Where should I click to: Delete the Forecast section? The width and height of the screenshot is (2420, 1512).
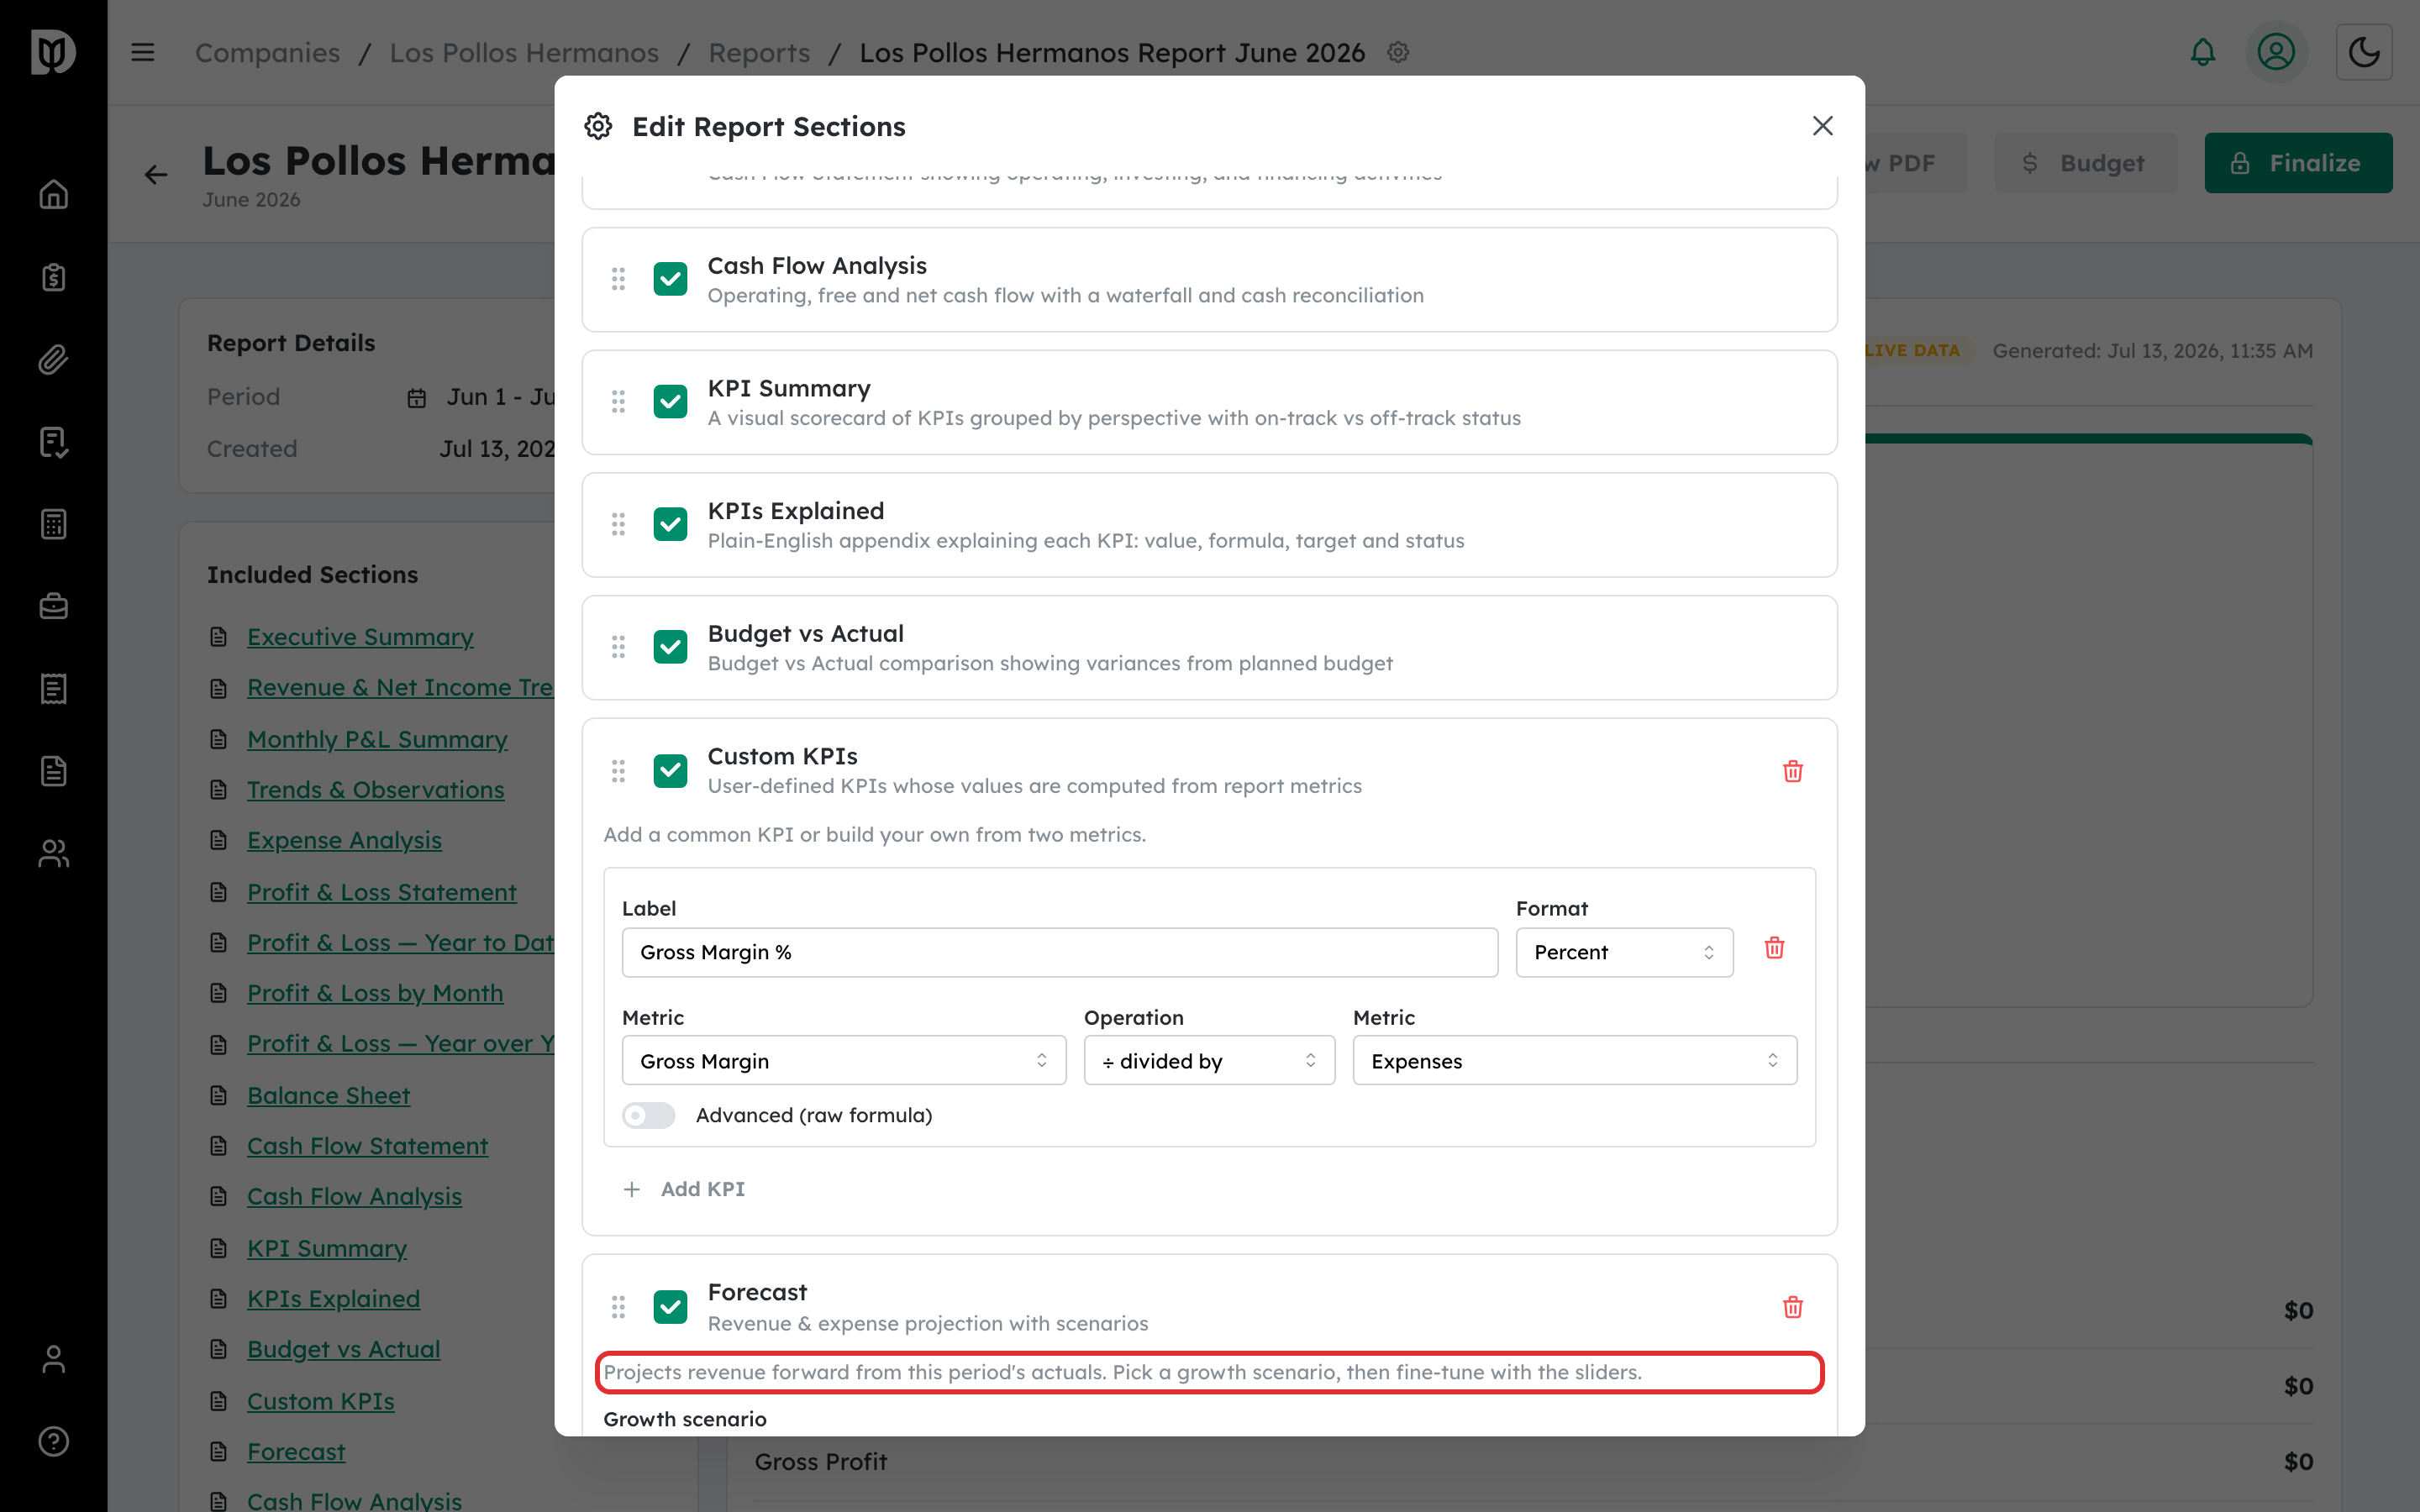[x=1793, y=1307]
